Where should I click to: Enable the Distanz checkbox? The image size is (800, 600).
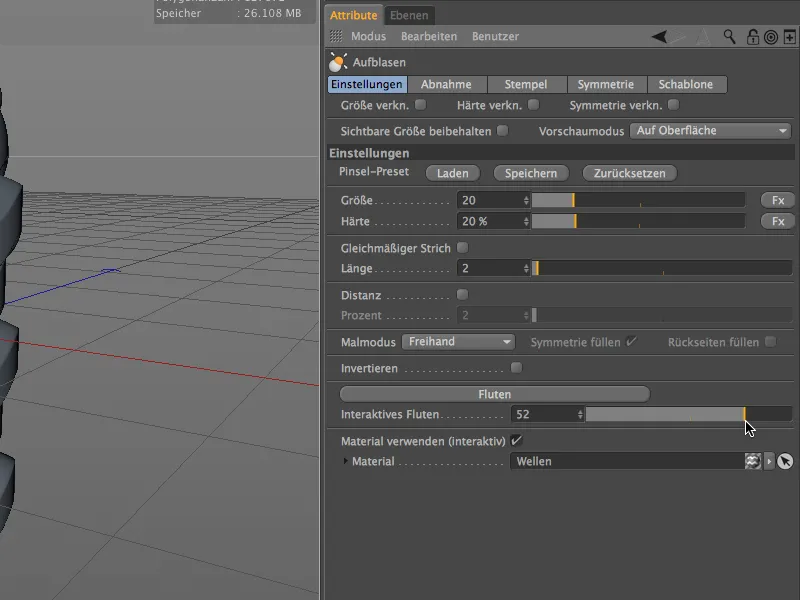coord(462,295)
